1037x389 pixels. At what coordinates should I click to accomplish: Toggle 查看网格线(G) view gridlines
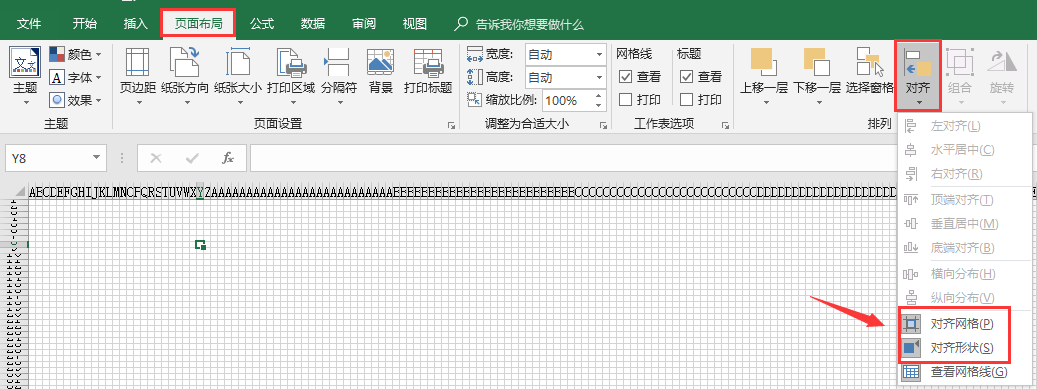click(x=965, y=372)
